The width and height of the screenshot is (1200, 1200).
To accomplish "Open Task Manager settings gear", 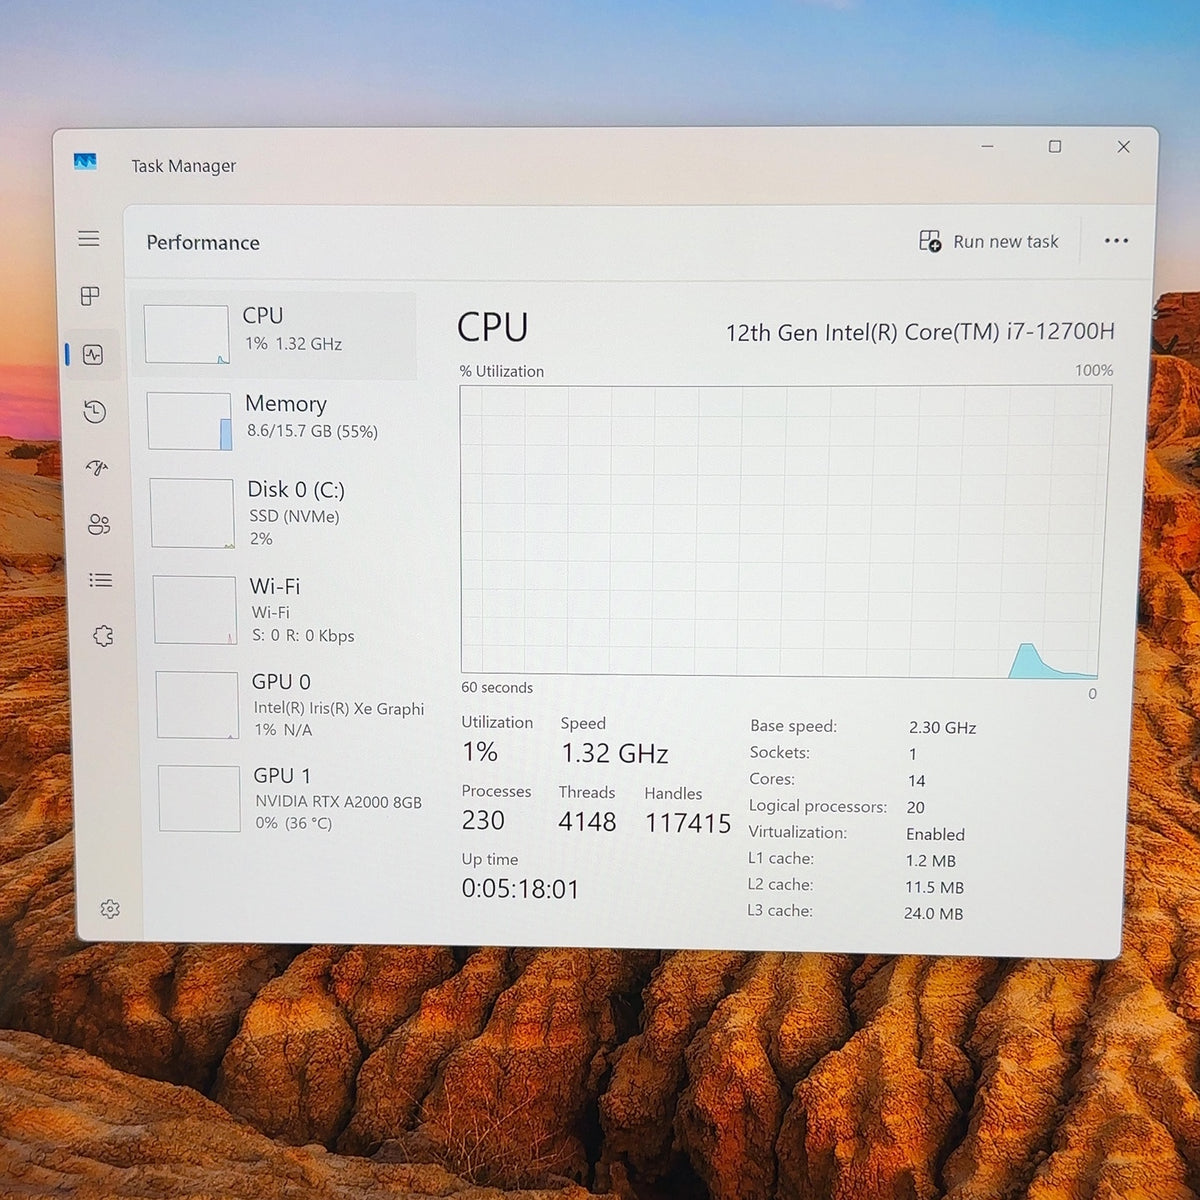I will pyautogui.click(x=110, y=908).
